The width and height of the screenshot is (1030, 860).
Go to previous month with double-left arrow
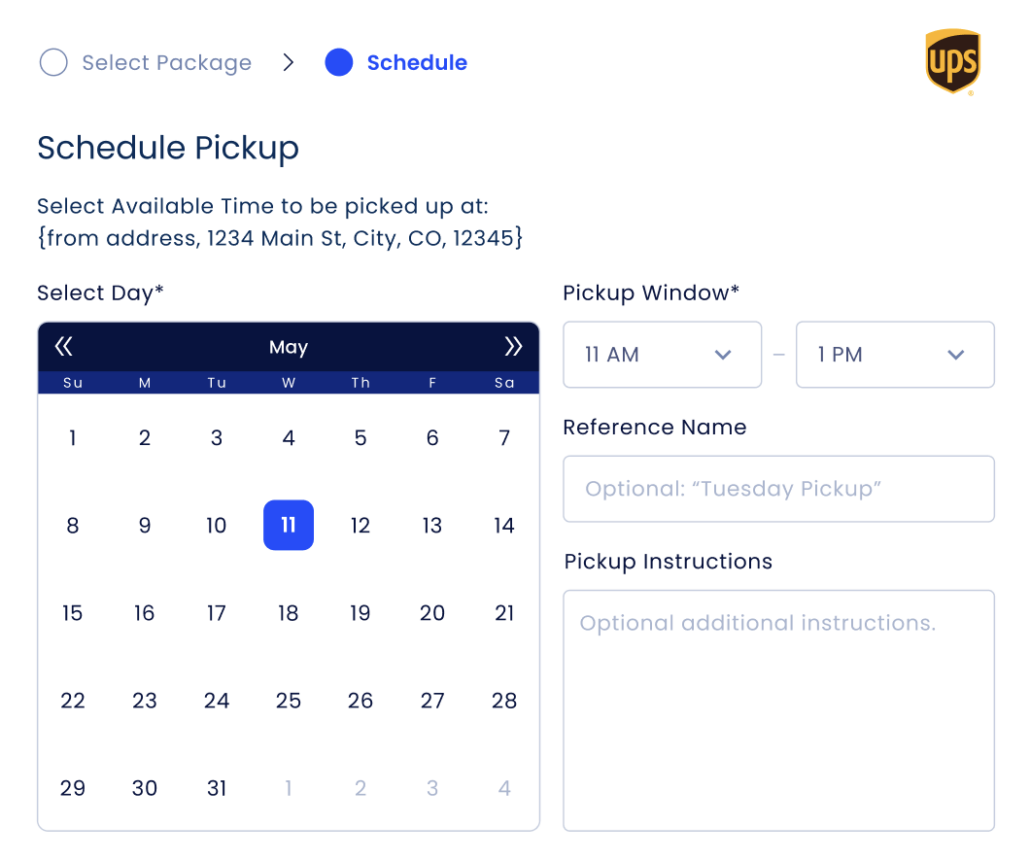(x=63, y=346)
